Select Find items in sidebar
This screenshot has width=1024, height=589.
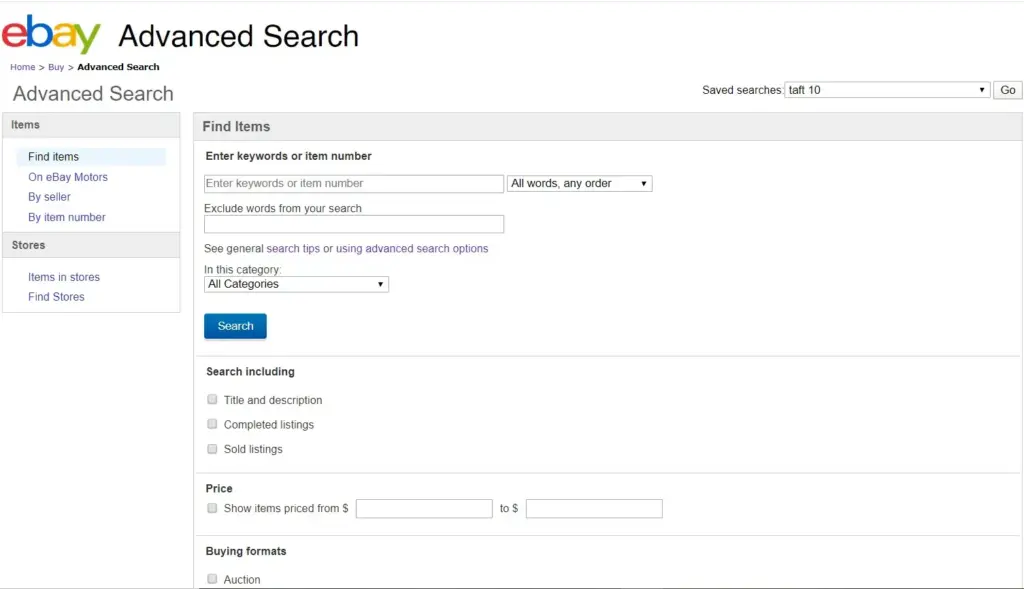tap(54, 157)
